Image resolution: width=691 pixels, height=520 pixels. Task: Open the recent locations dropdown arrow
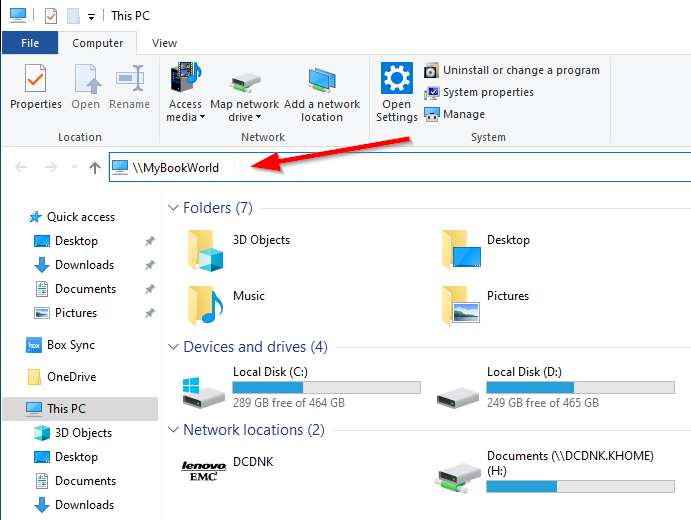pos(74,167)
